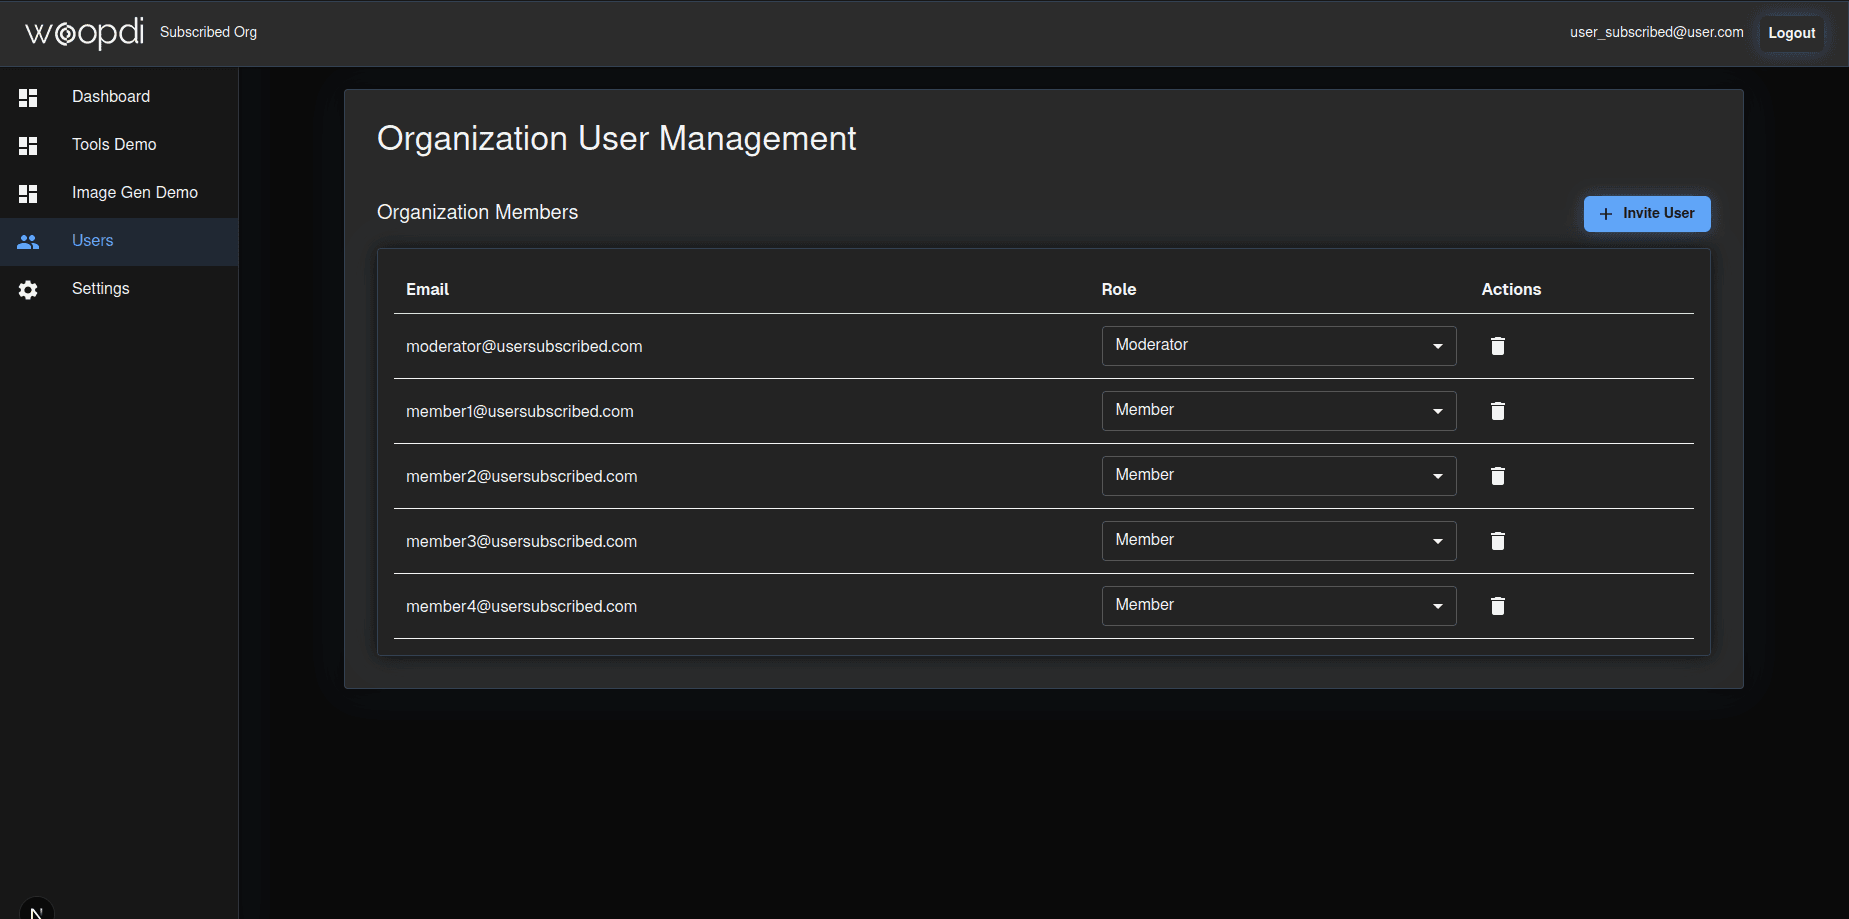Delete member3 using the trash icon
Viewport: 1849px width, 919px height.
(1497, 541)
